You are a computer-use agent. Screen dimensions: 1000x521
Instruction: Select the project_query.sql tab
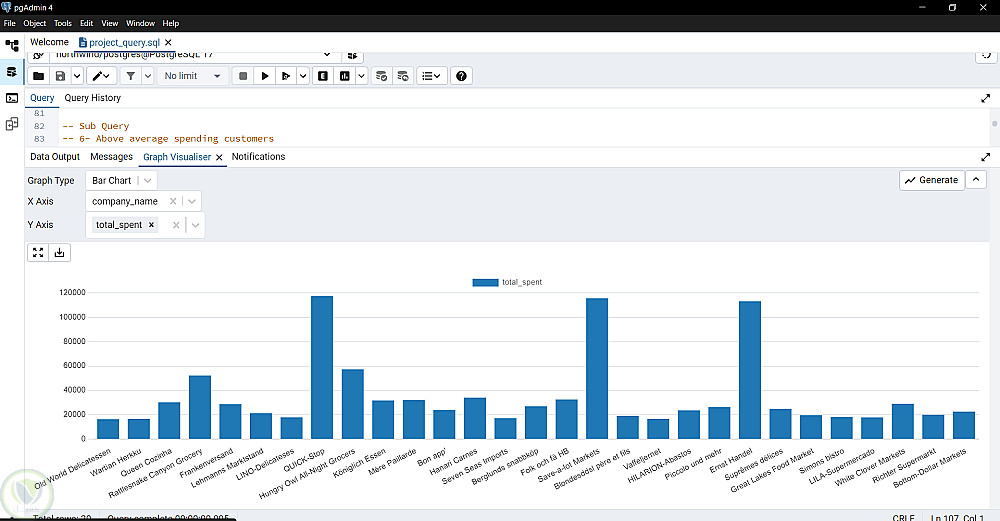tap(119, 43)
